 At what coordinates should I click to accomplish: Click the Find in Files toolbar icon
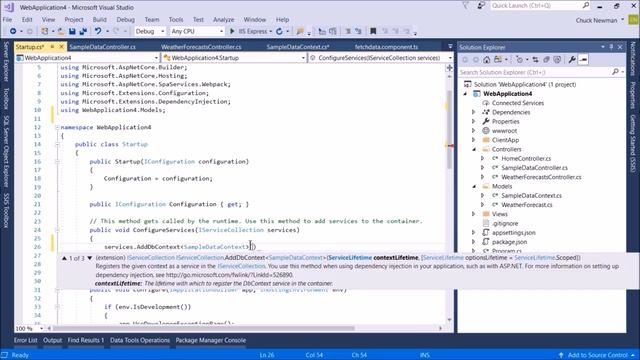(300, 31)
